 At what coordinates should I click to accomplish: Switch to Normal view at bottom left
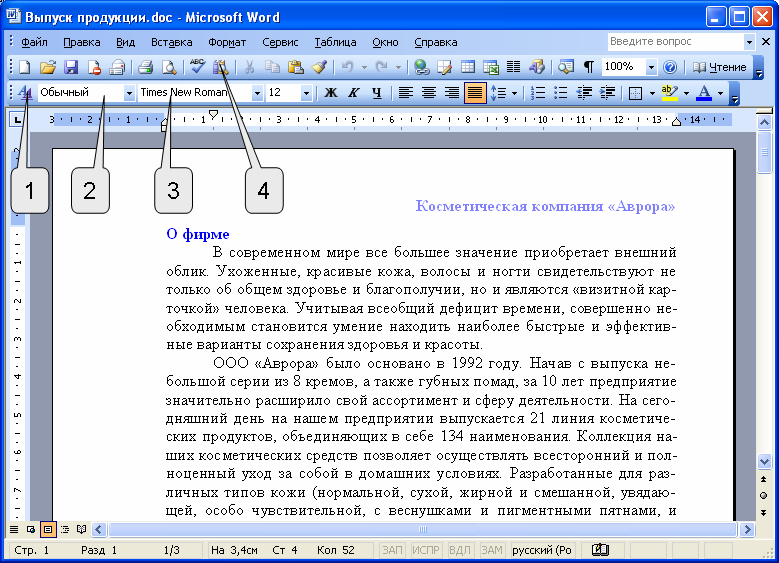14,530
